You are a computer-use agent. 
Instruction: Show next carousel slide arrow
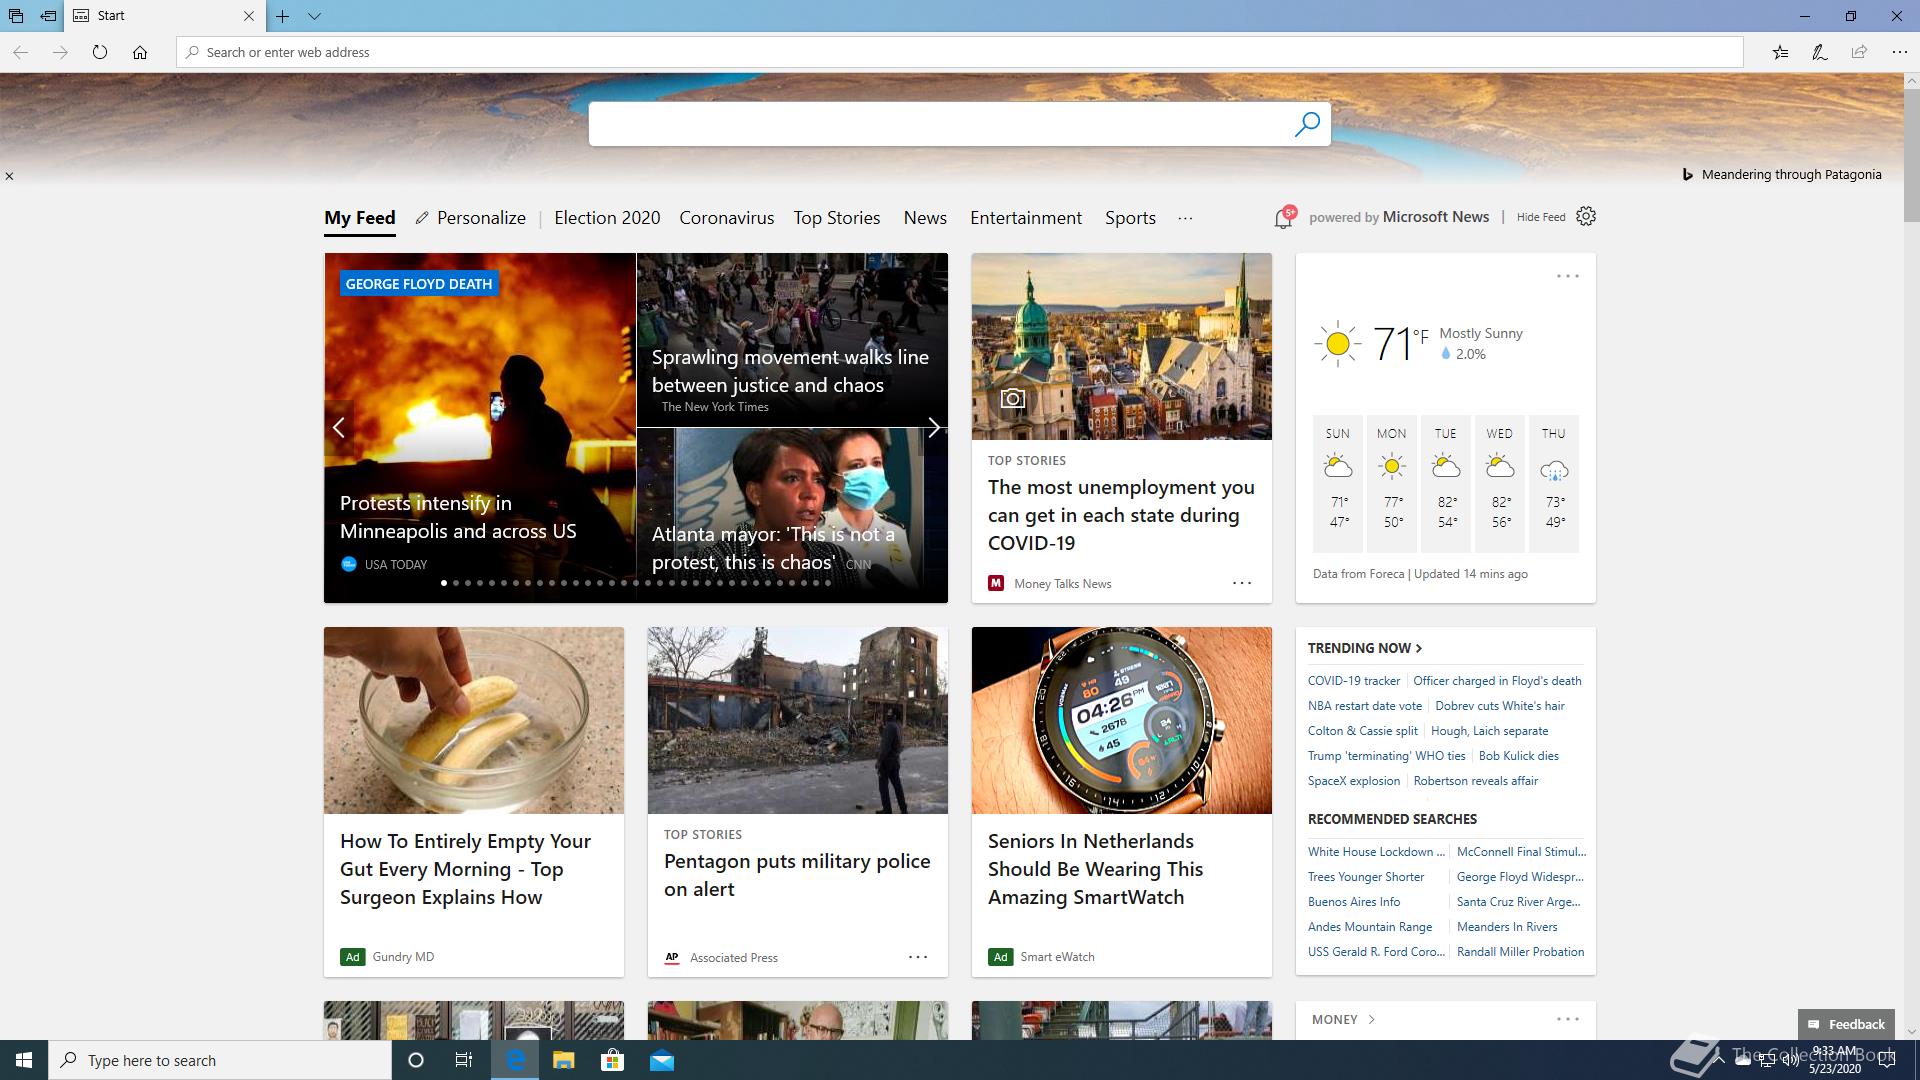(x=933, y=428)
